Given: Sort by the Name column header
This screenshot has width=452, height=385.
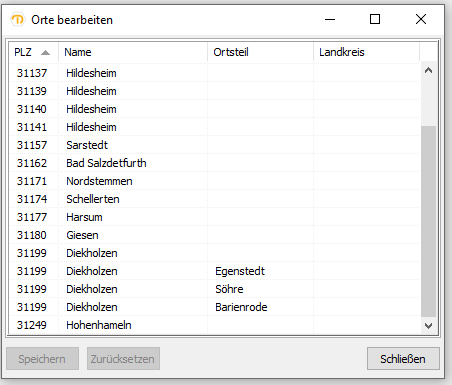Looking at the screenshot, I should (x=133, y=52).
